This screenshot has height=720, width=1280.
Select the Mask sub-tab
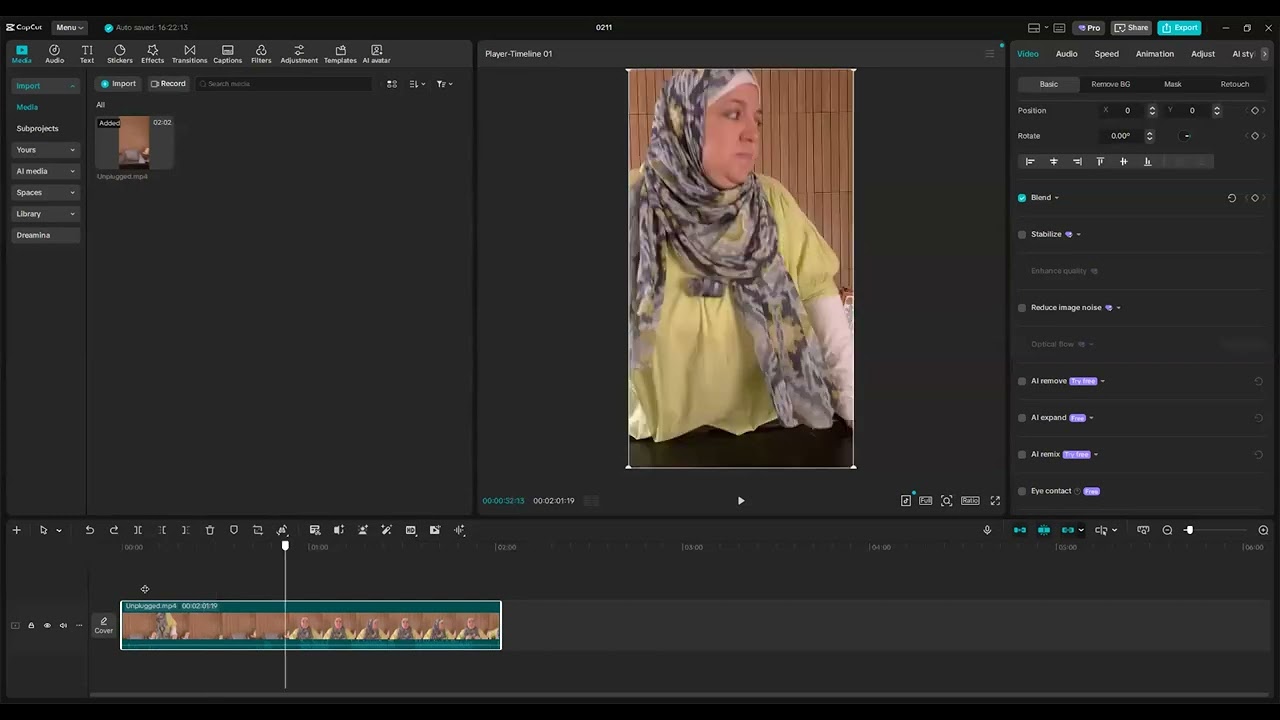point(1172,84)
